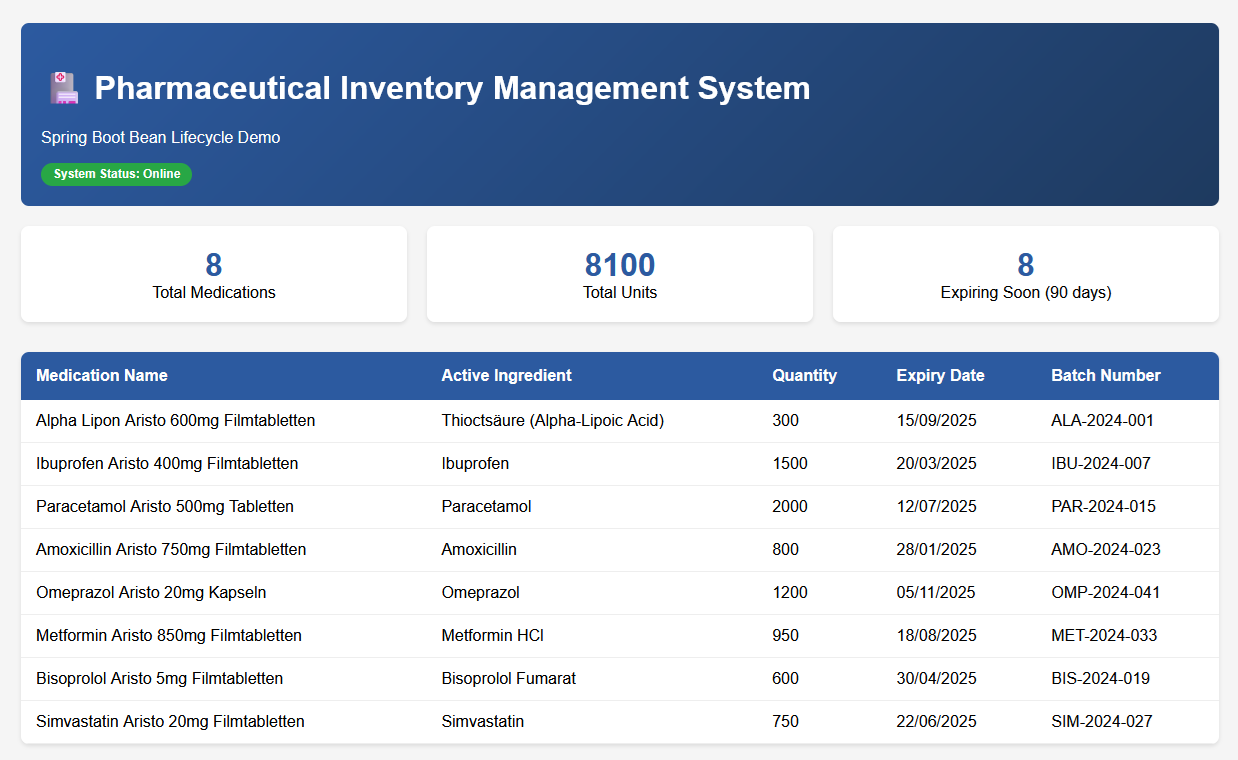Select Simvastatin Aristo 20mg Filmtabletten row
The image size is (1238, 760).
pos(170,722)
